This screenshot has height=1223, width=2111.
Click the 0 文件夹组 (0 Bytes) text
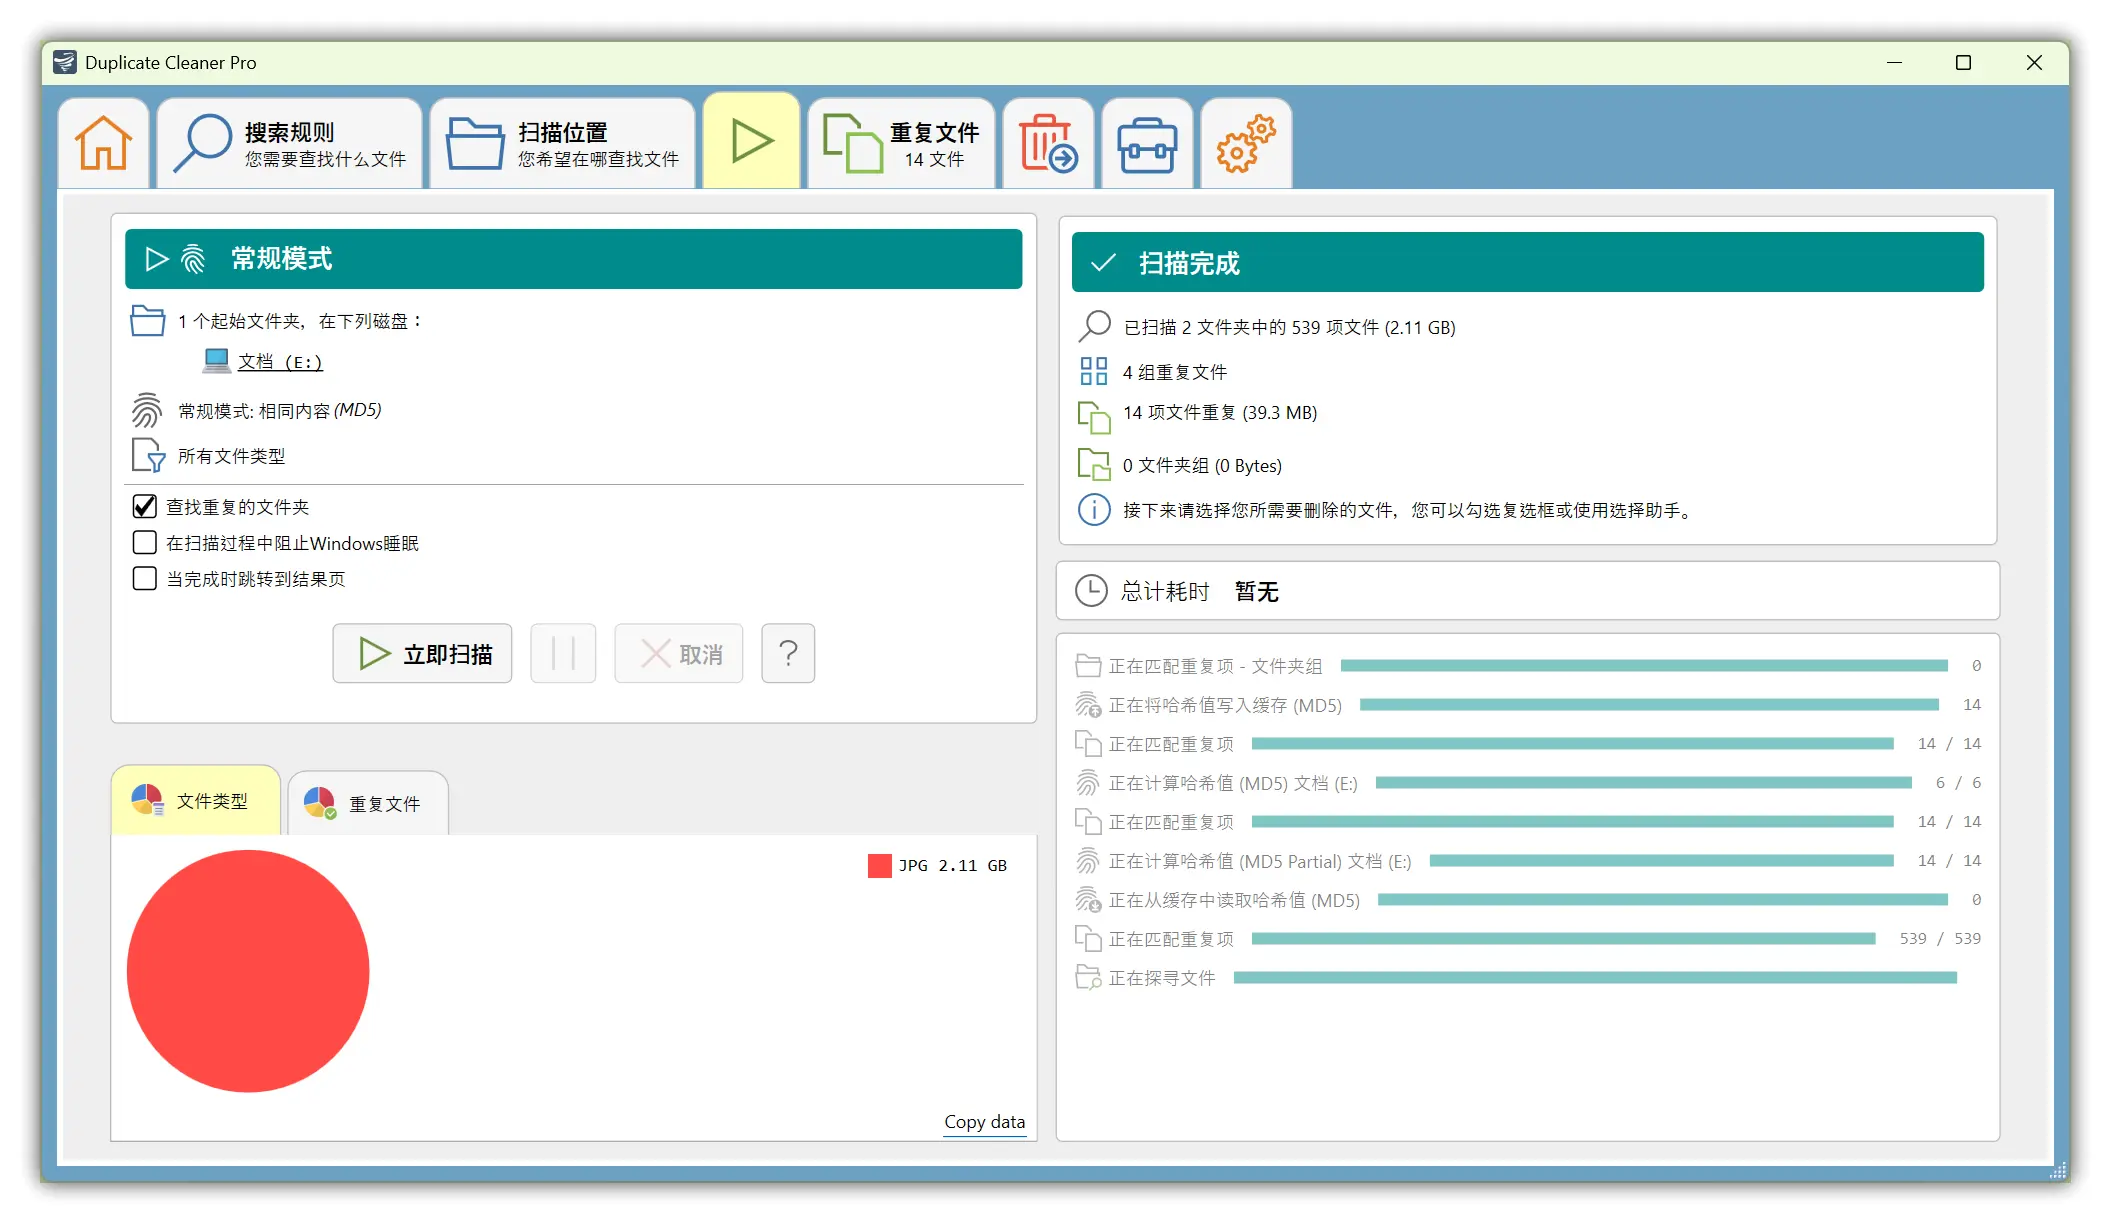point(1202,466)
